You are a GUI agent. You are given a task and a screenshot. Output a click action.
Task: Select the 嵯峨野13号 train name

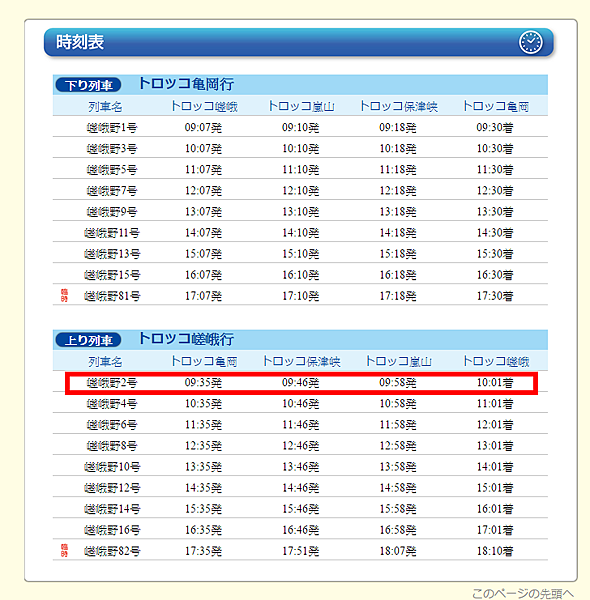(112, 254)
